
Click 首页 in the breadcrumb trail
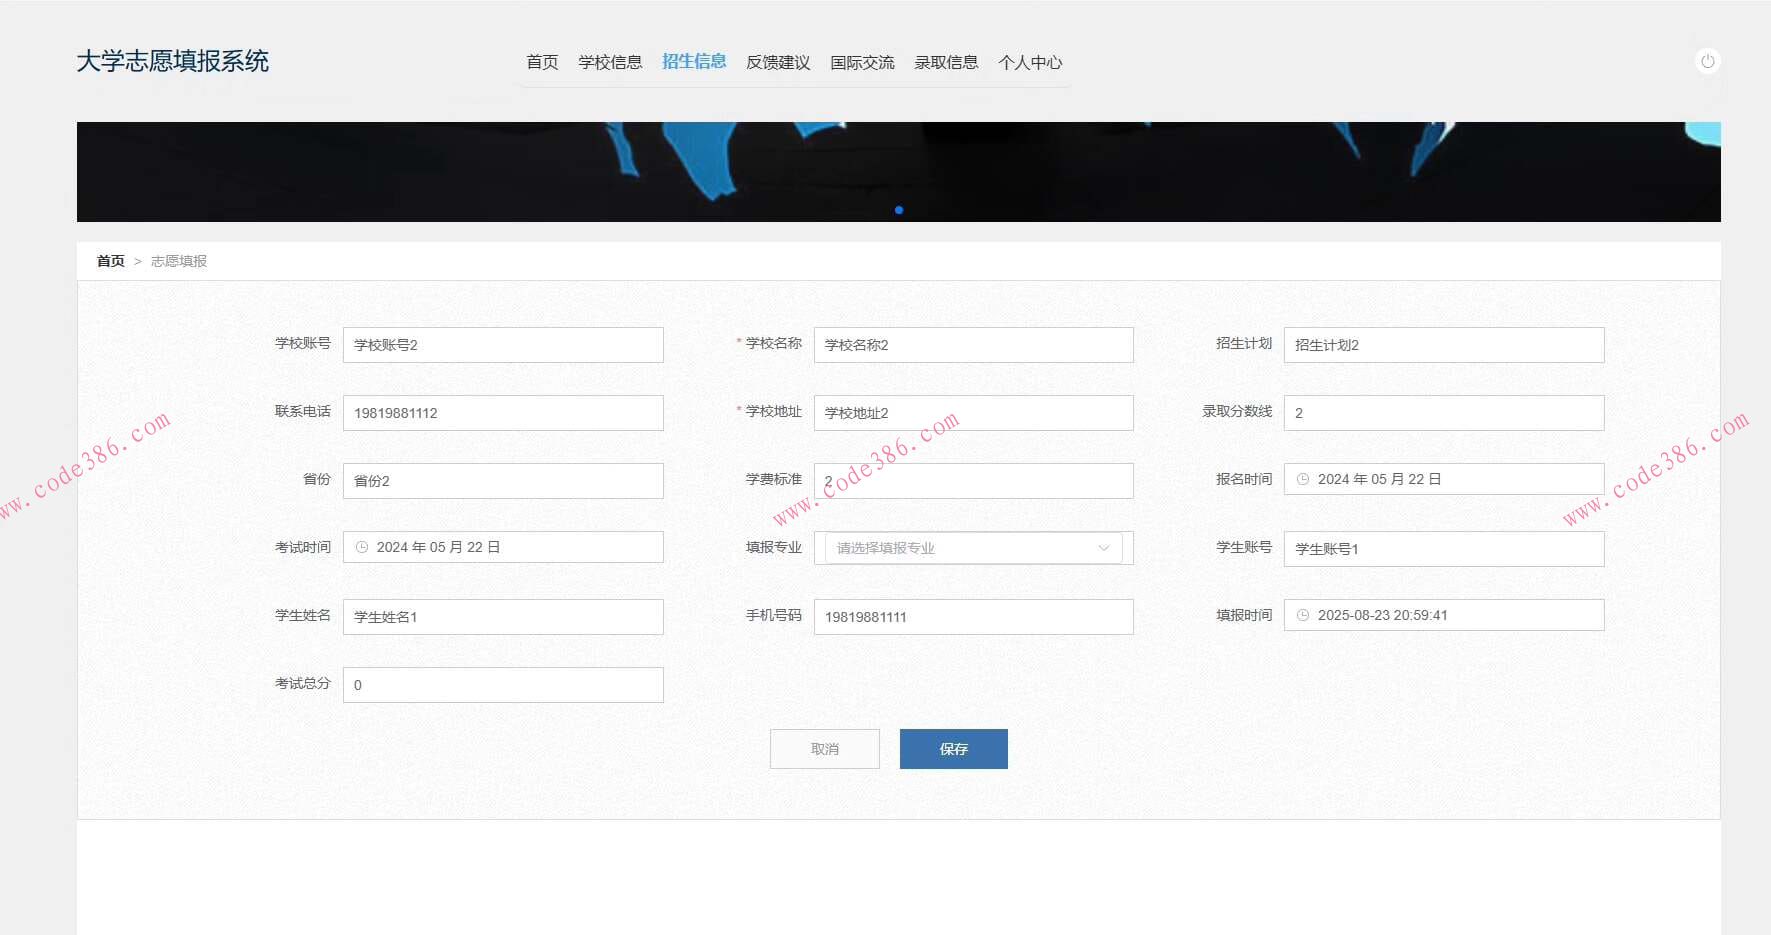point(110,261)
